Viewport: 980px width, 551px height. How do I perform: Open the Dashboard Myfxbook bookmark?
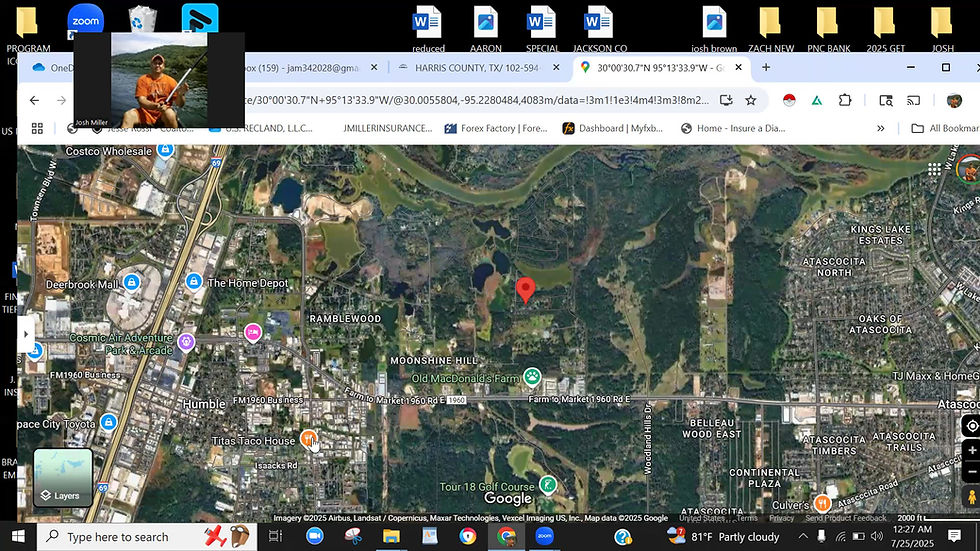click(613, 128)
